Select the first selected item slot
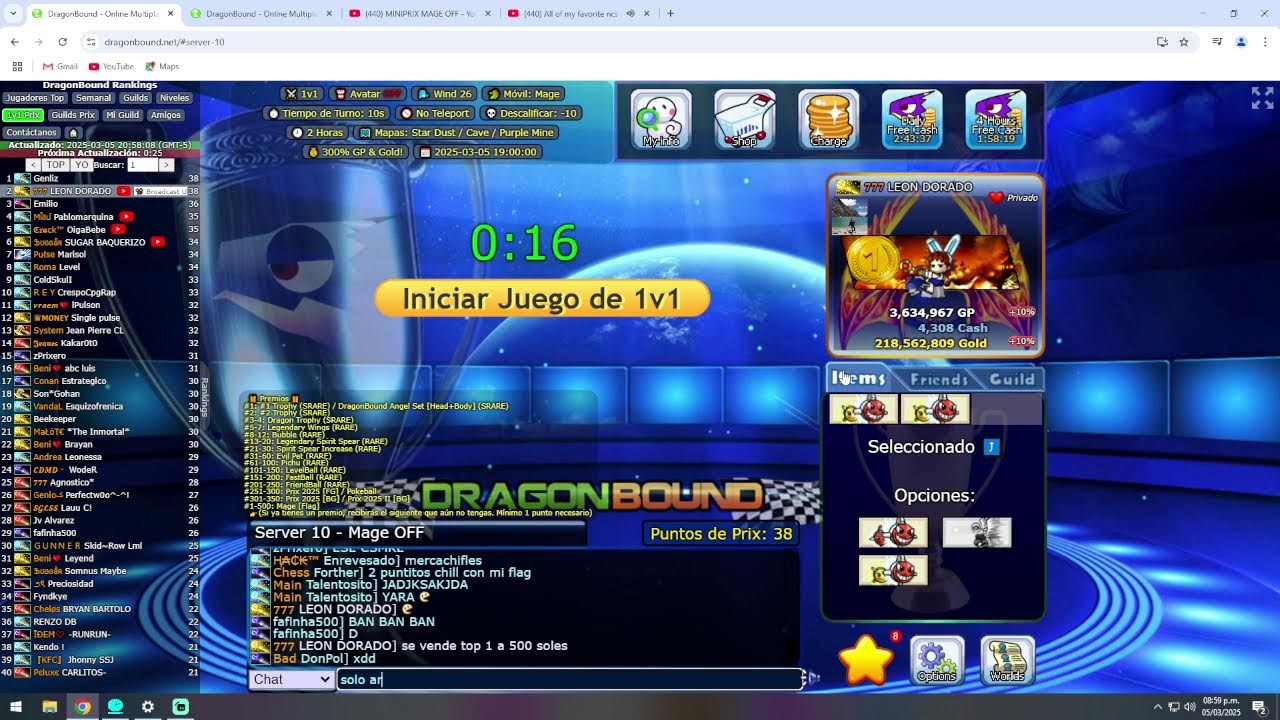Image resolution: width=1280 pixels, height=720 pixels. (x=863, y=409)
